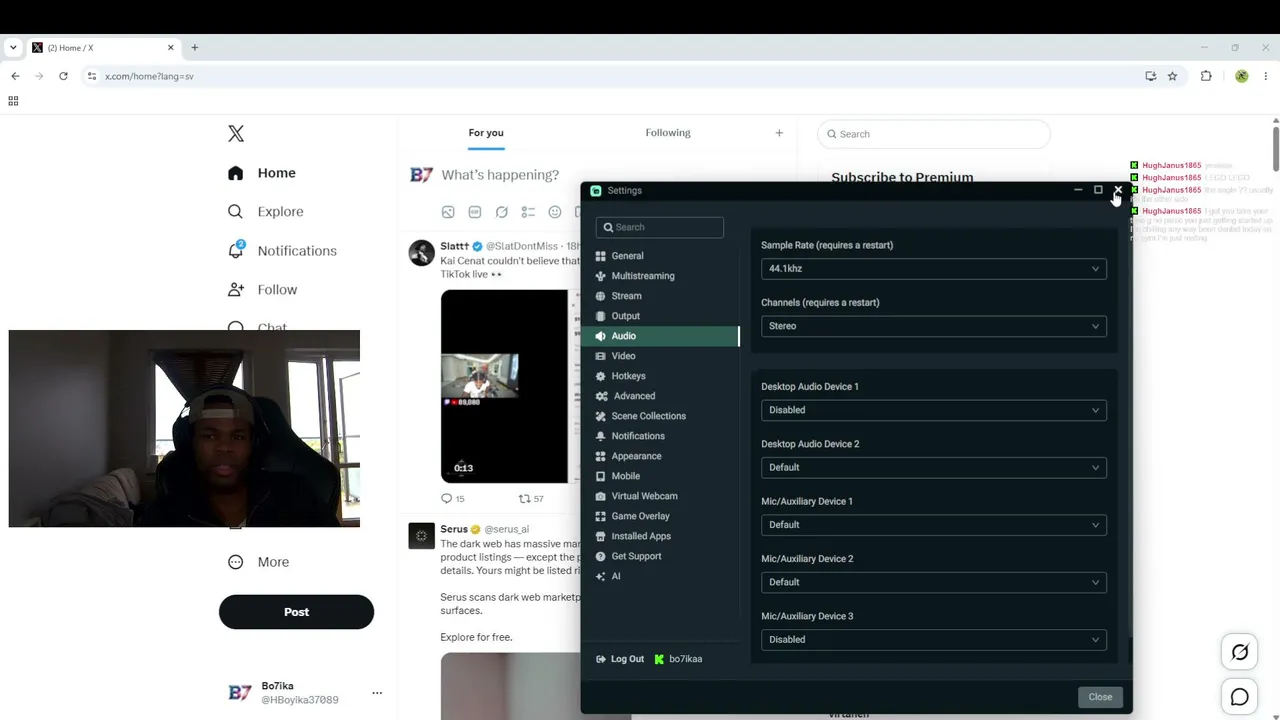Open Chrome's tab search dropdown
Viewport: 1280px width, 720px height.
pyautogui.click(x=13, y=47)
